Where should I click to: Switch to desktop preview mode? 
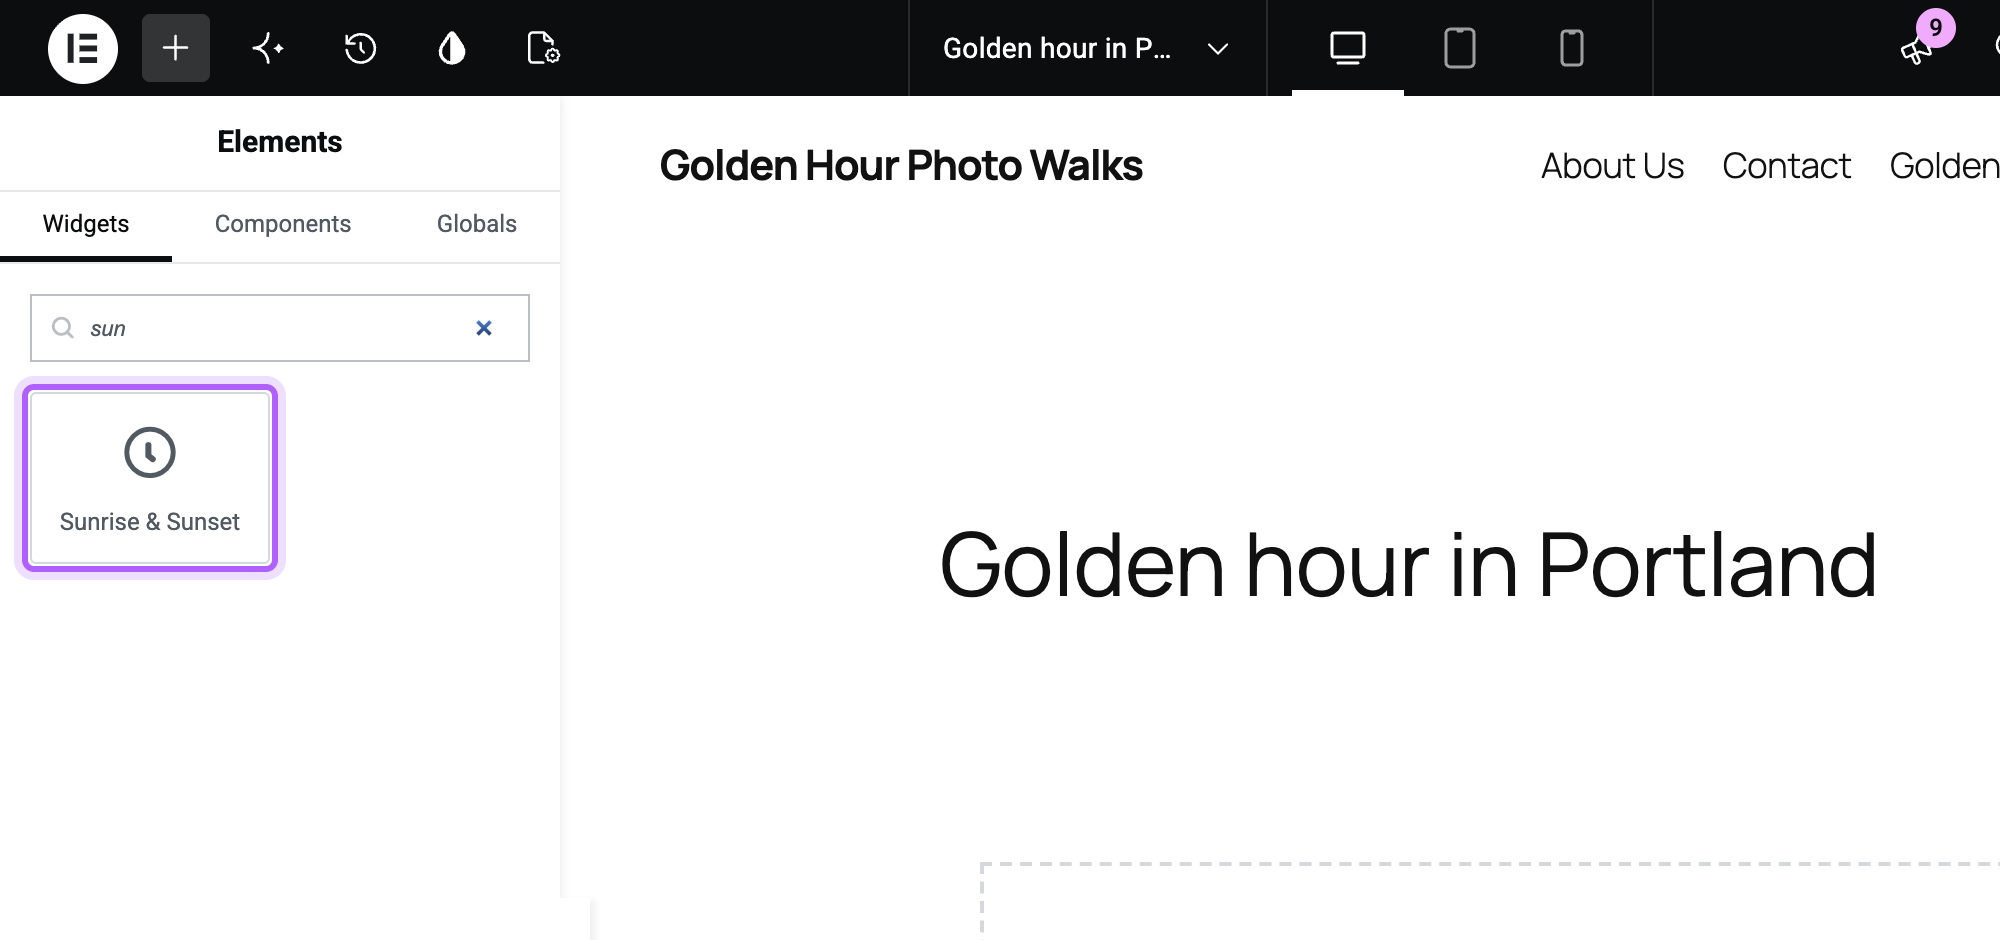tap(1348, 48)
